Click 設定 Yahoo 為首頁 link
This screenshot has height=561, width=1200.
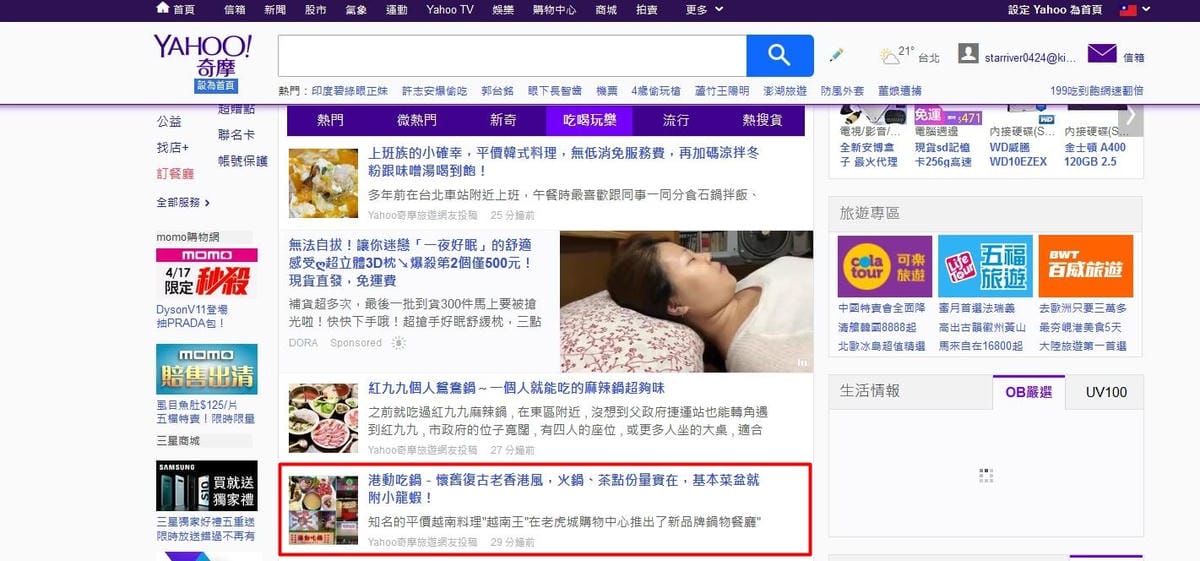click(x=1055, y=10)
